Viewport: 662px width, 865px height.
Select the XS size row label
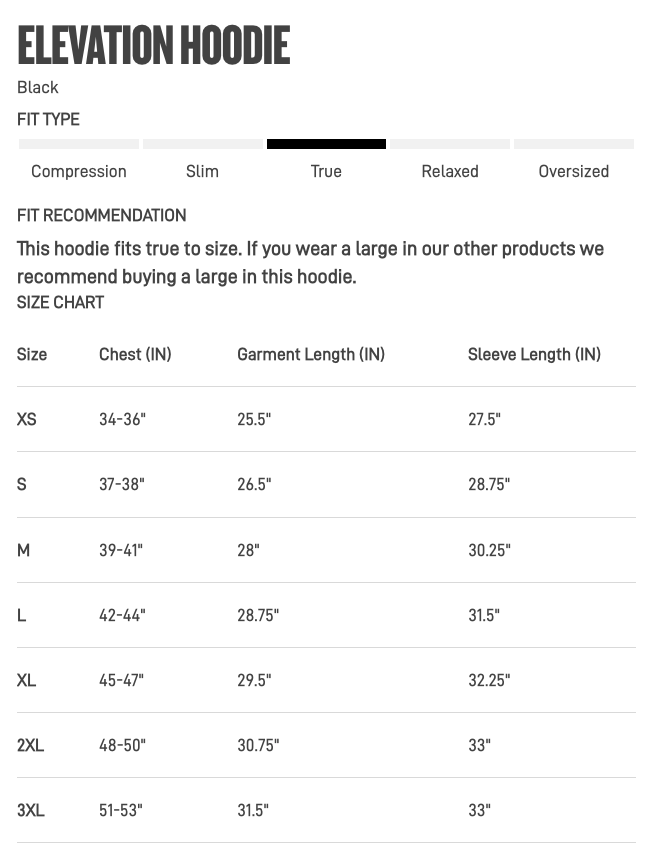pyautogui.click(x=27, y=419)
